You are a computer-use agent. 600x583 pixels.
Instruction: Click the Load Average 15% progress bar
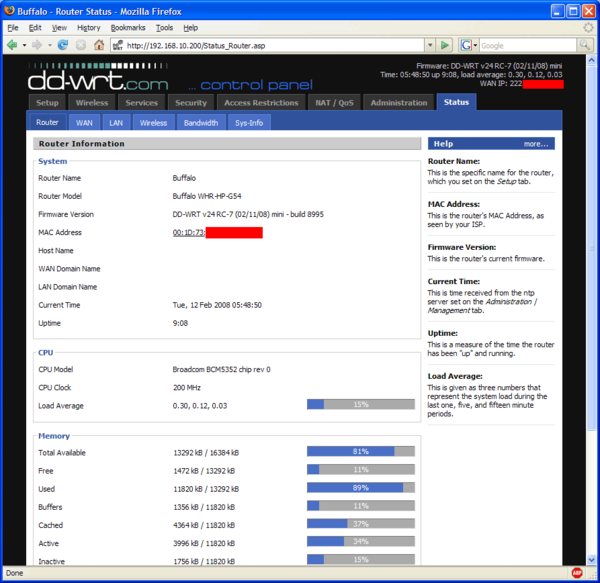click(x=360, y=405)
